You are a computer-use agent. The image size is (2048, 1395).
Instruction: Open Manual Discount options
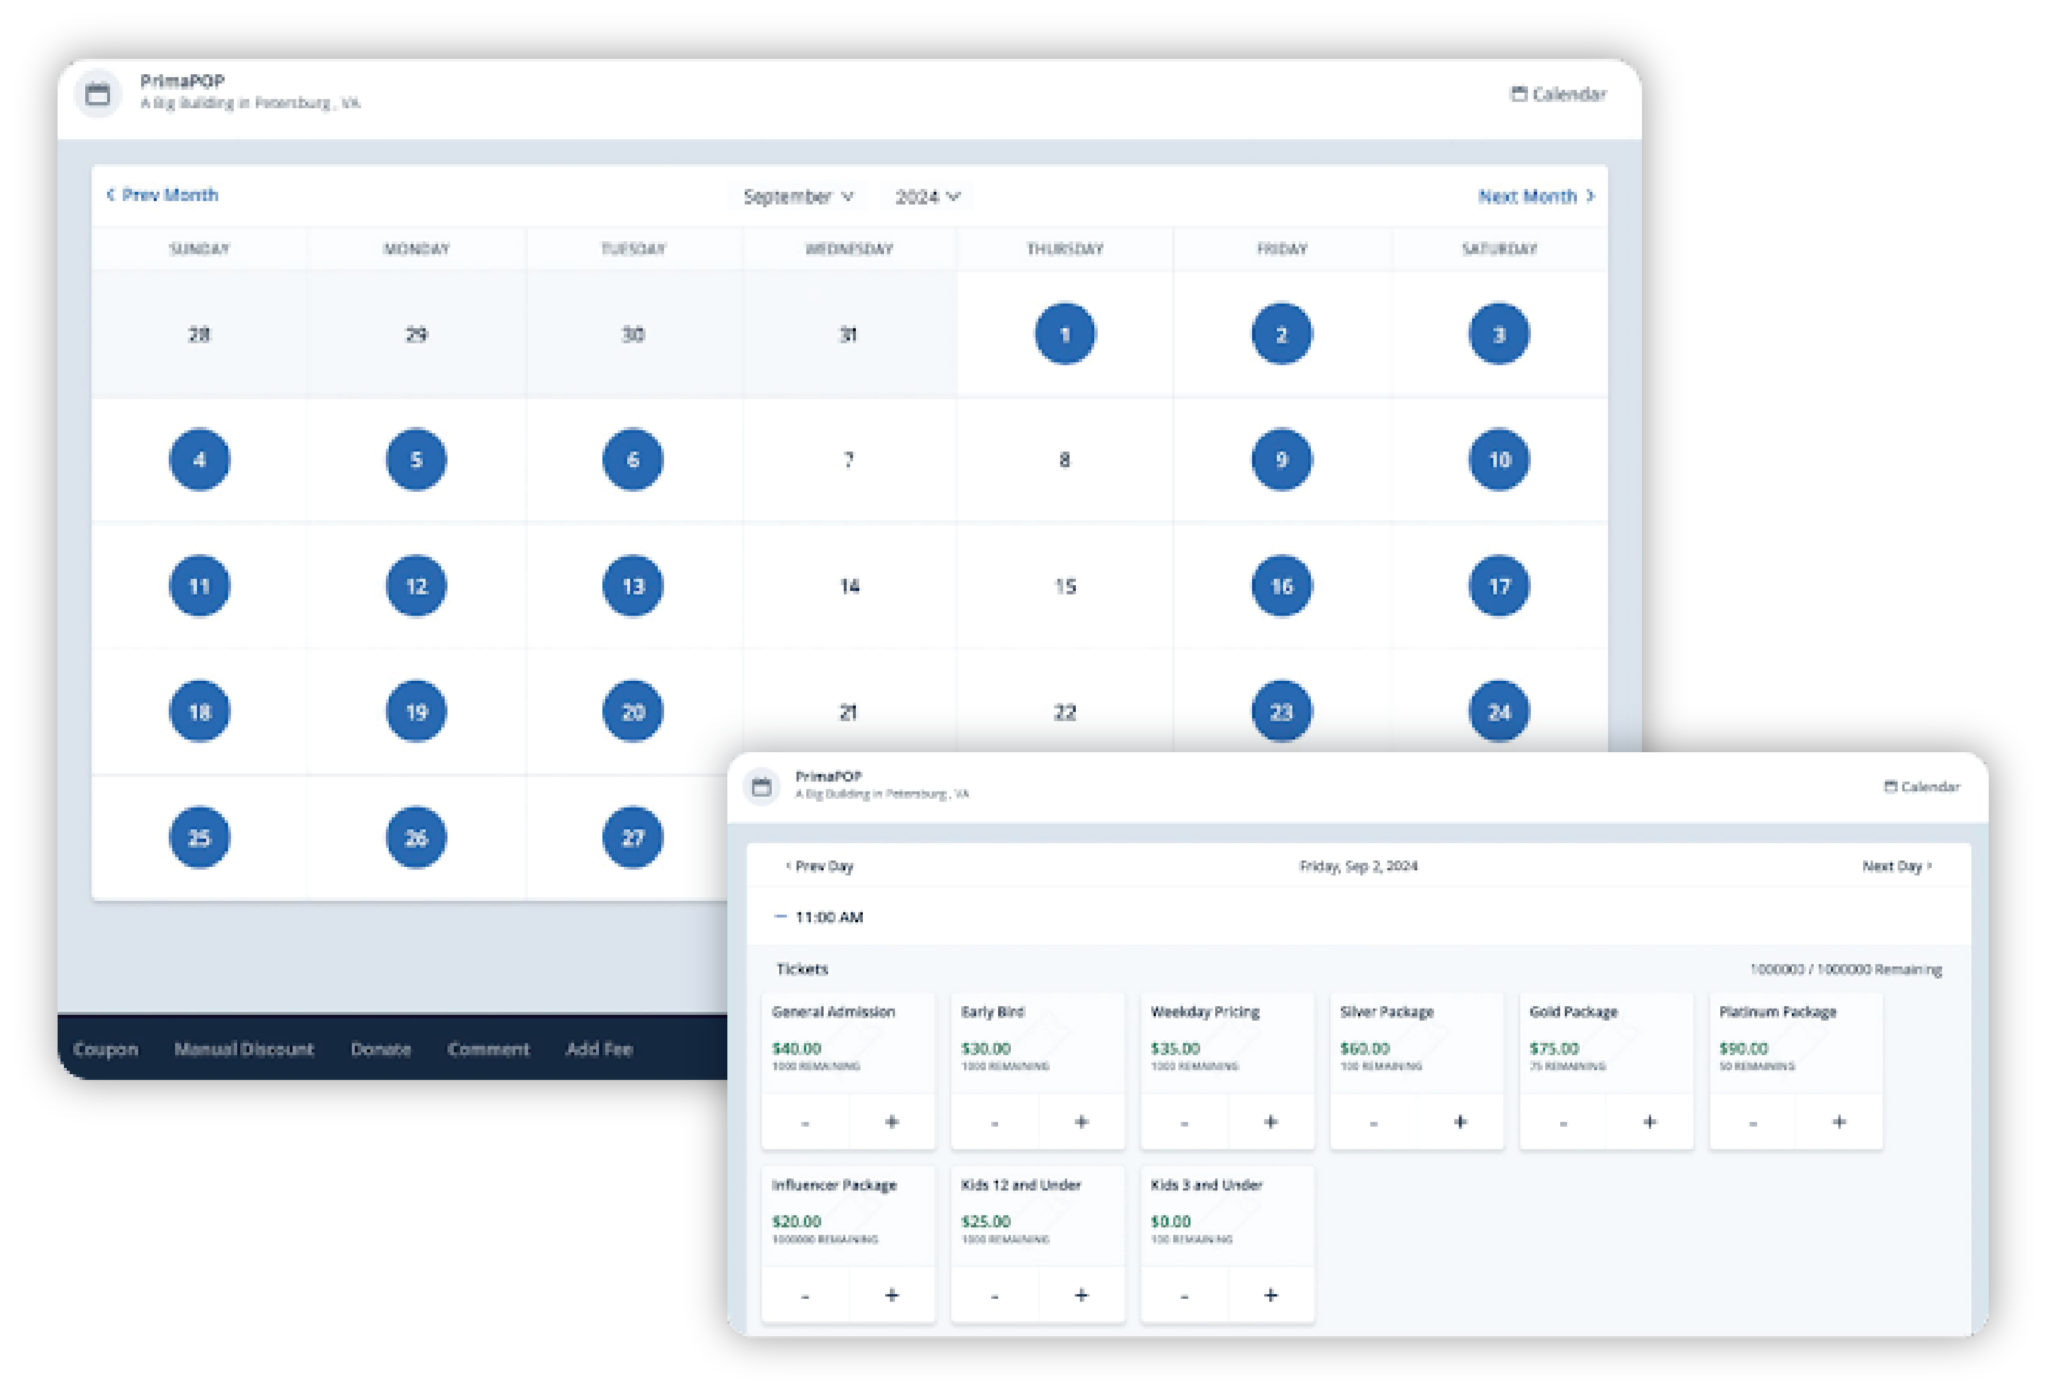point(245,1049)
